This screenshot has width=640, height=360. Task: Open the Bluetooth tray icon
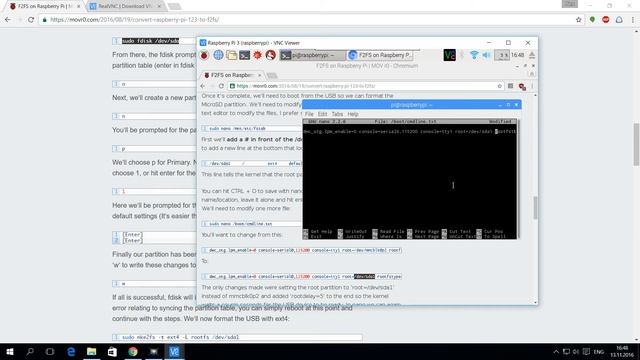(462, 55)
